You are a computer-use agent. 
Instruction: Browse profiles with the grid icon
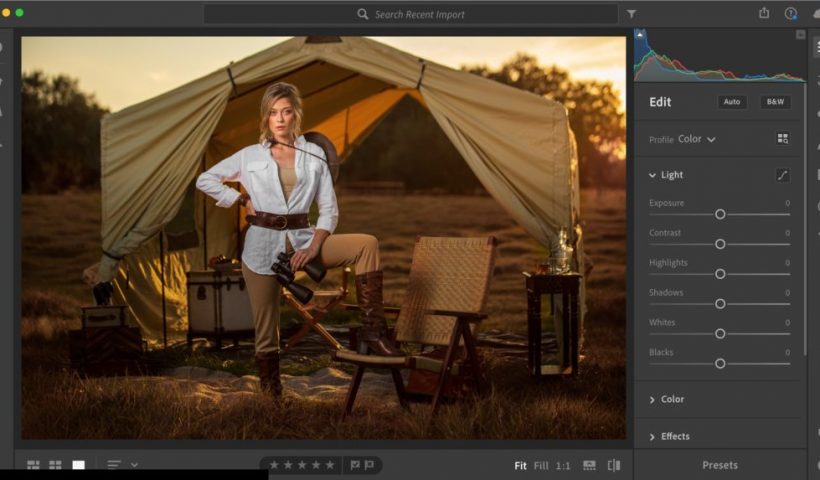(x=783, y=139)
